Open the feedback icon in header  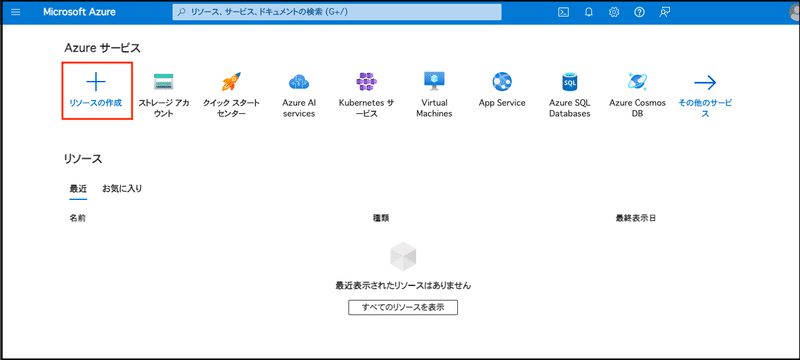[x=664, y=12]
